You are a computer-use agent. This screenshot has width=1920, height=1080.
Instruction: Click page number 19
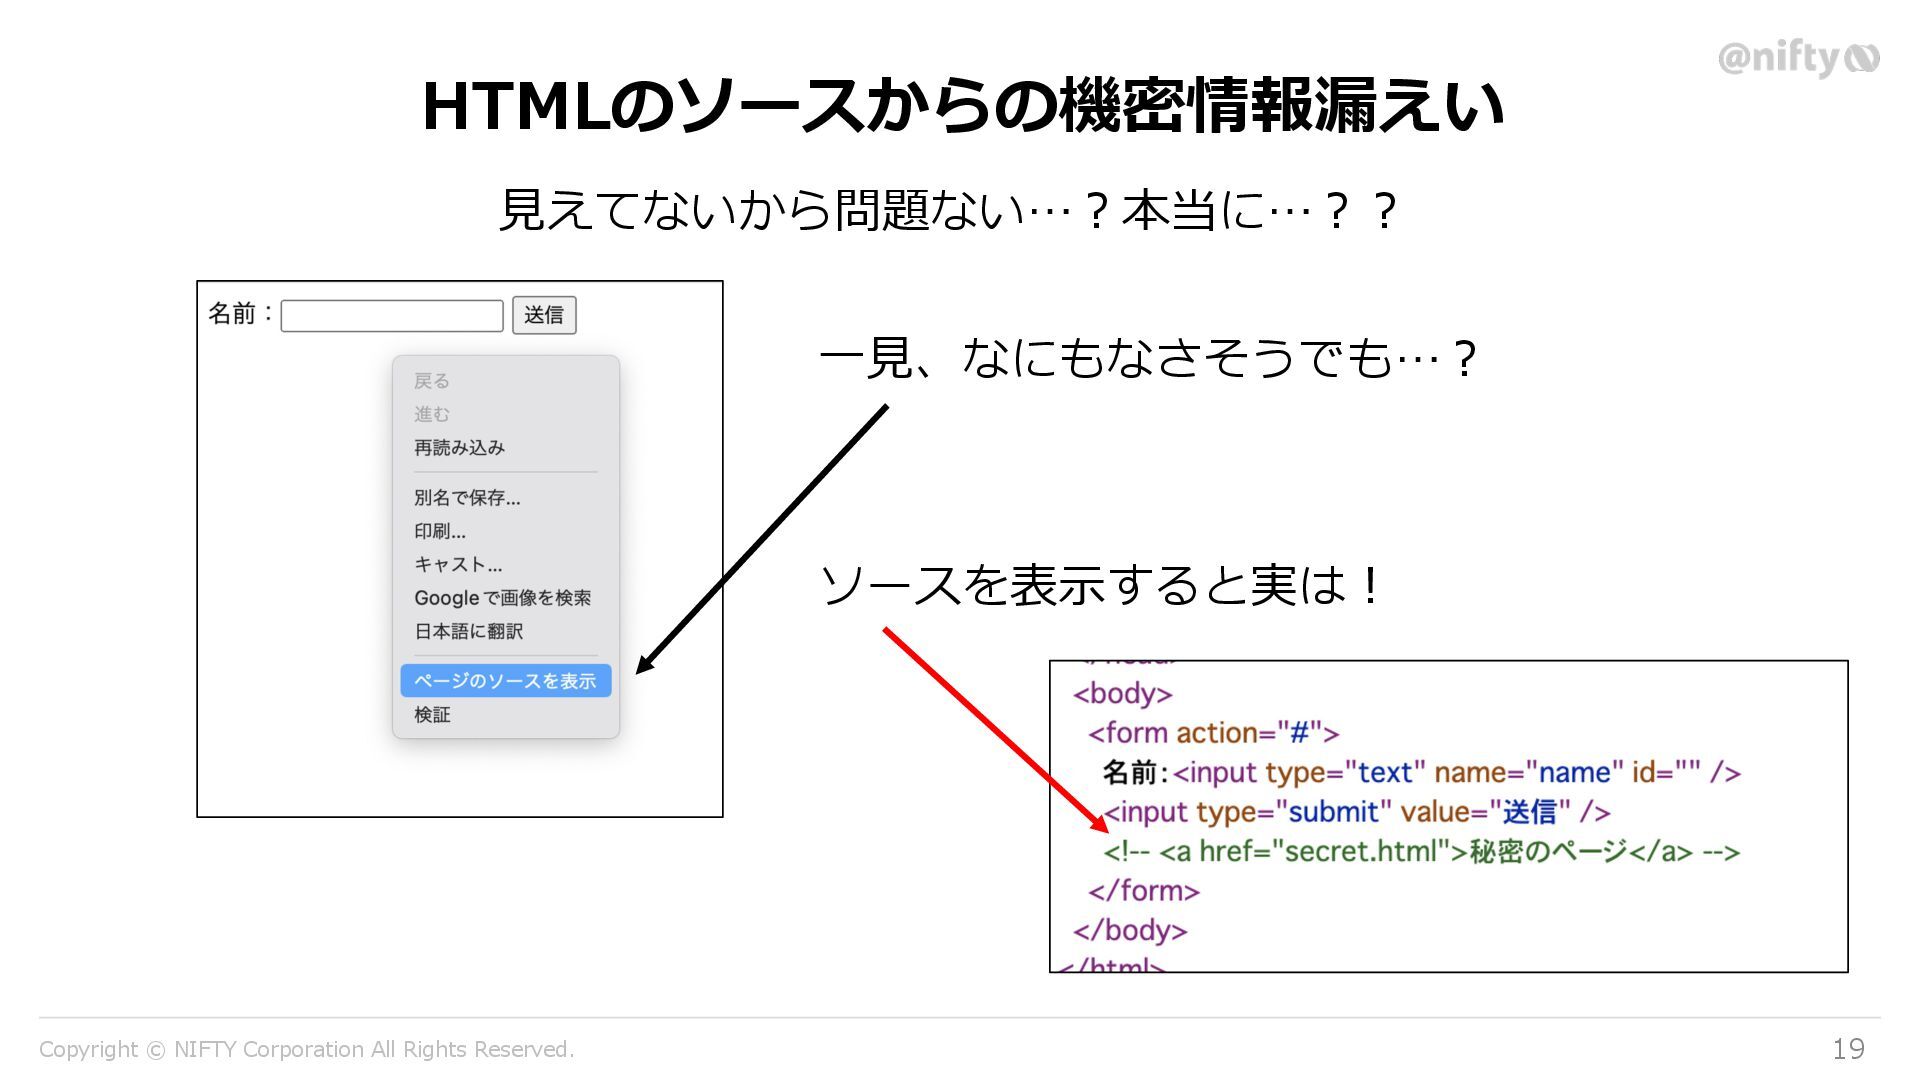pos(1848,1049)
